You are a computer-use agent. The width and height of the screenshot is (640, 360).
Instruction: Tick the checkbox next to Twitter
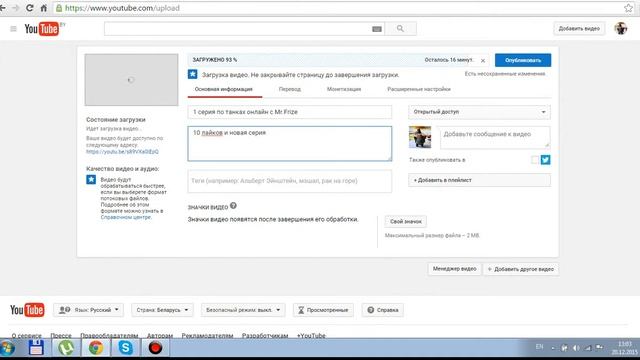(x=535, y=160)
